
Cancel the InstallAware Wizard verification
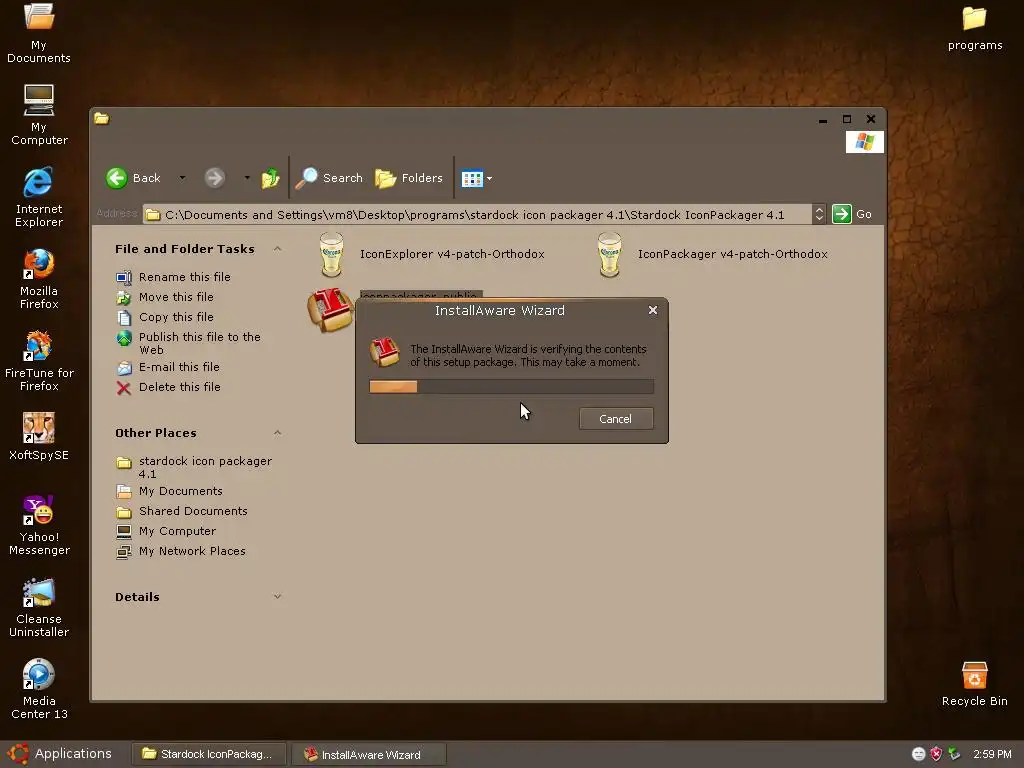click(x=616, y=419)
